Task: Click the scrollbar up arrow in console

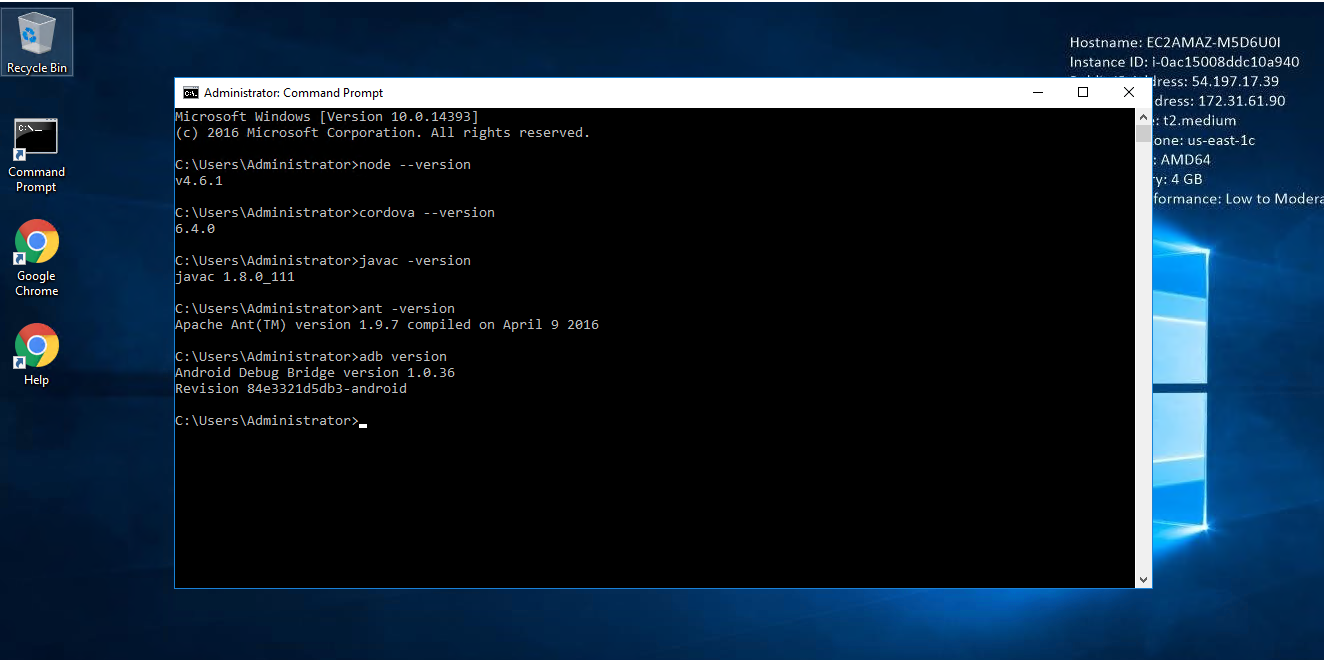Action: (x=1143, y=116)
